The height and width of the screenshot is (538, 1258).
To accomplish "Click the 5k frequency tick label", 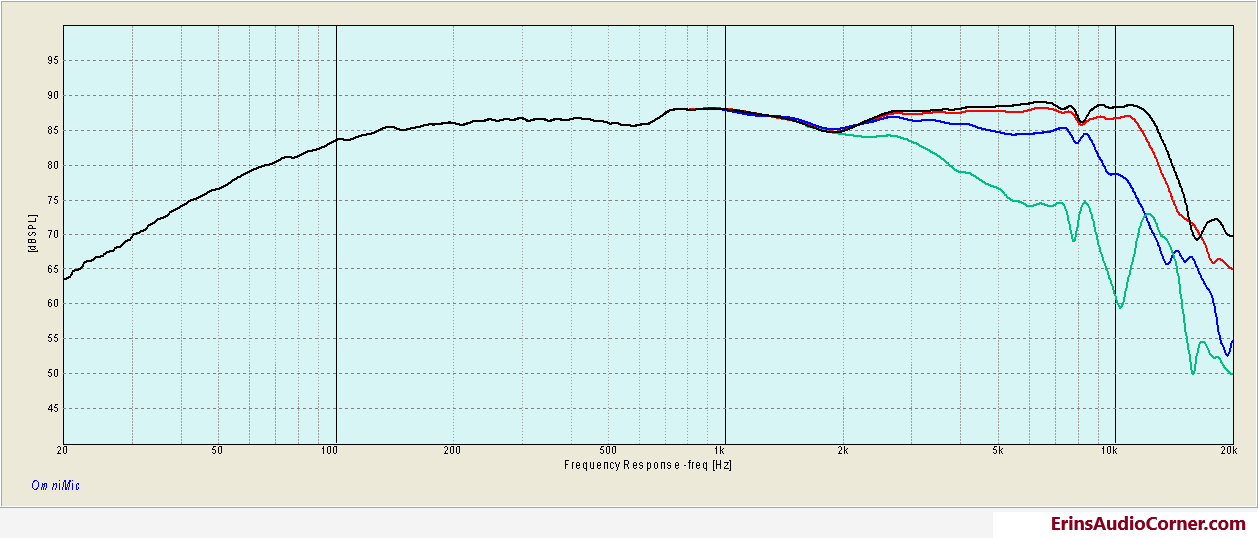I will [x=997, y=452].
